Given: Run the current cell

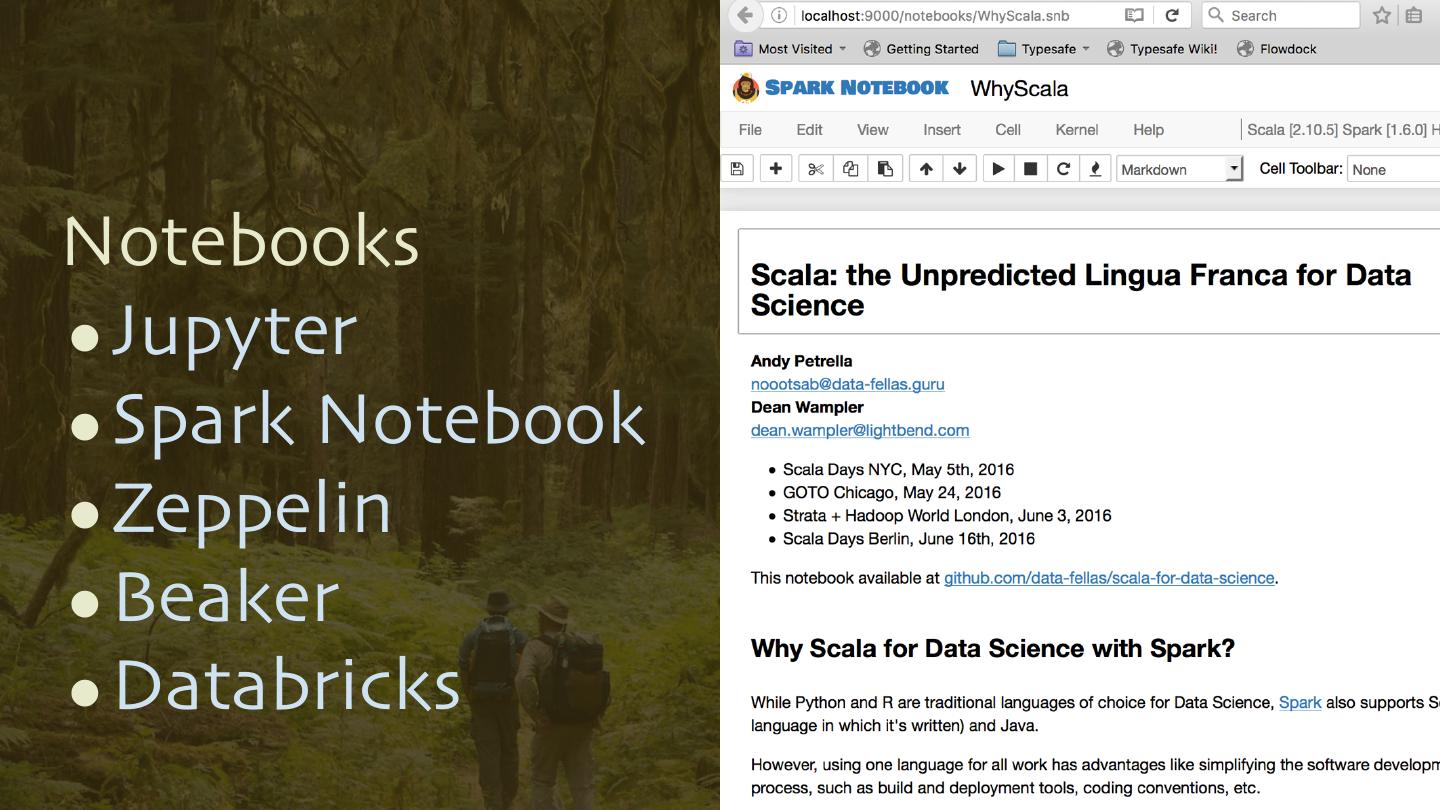Looking at the screenshot, I should tap(998, 169).
